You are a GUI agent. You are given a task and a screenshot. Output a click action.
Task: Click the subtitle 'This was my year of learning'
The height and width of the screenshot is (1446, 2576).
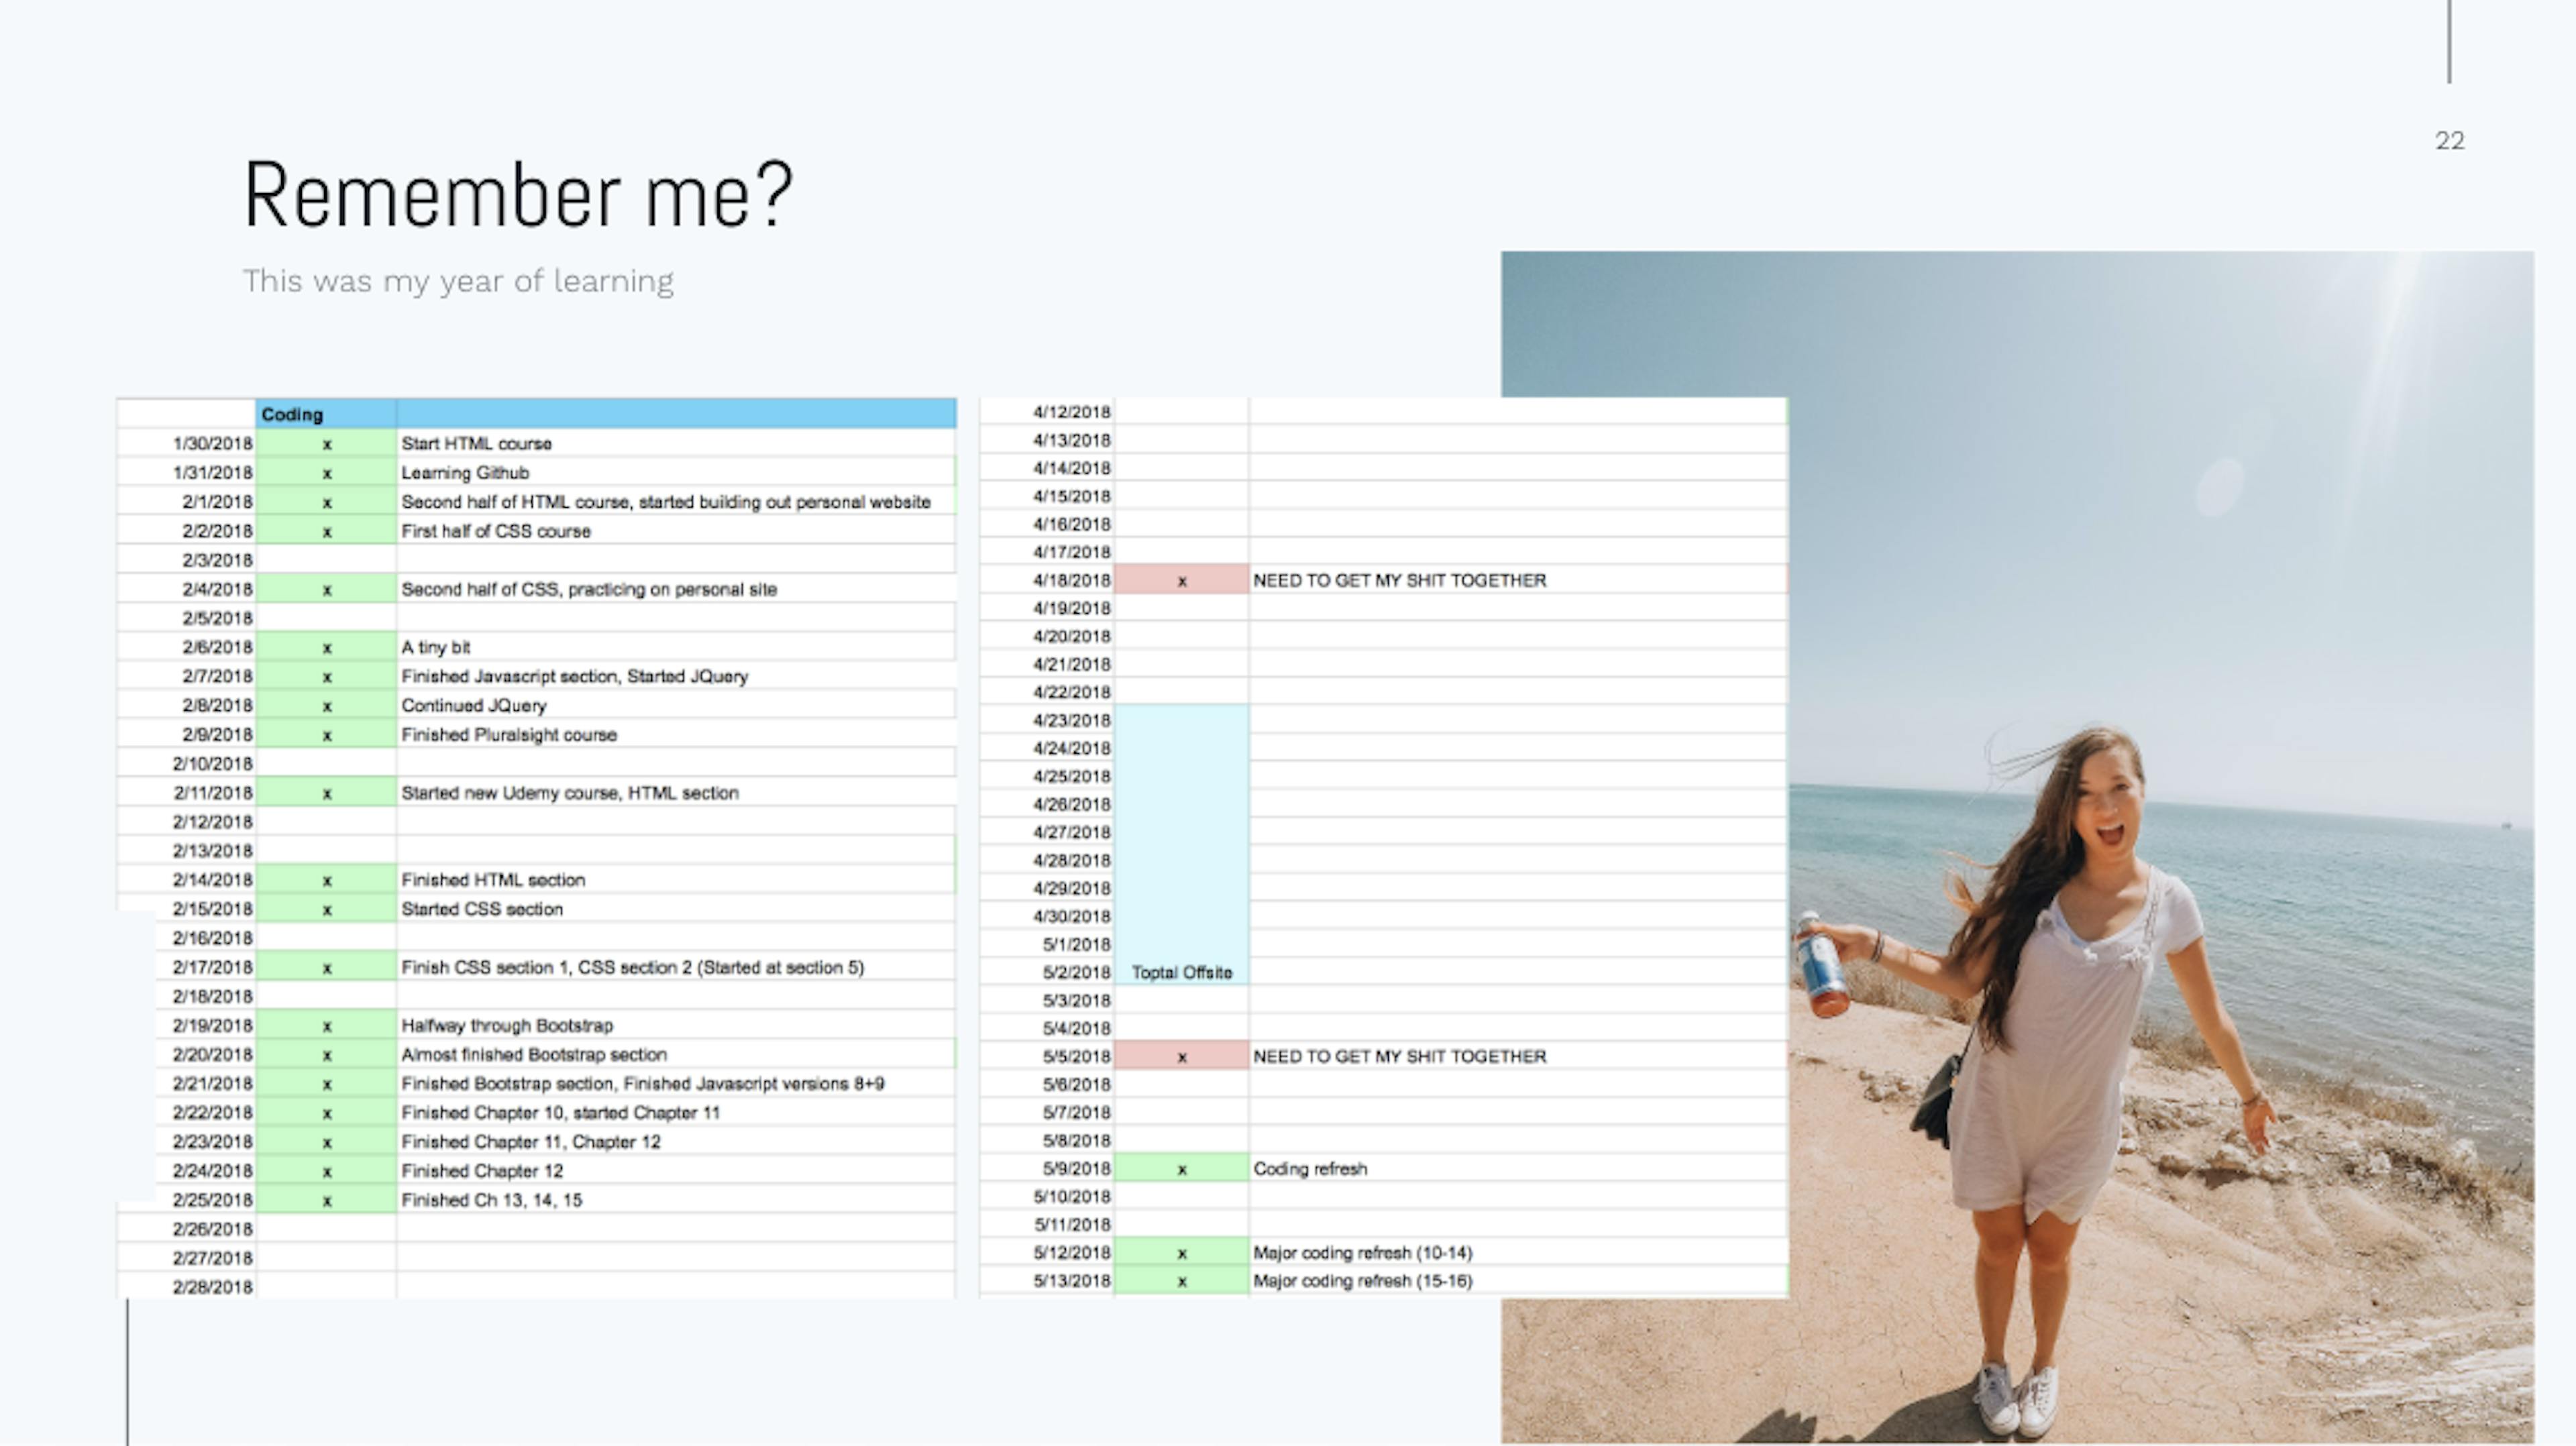[x=458, y=281]
